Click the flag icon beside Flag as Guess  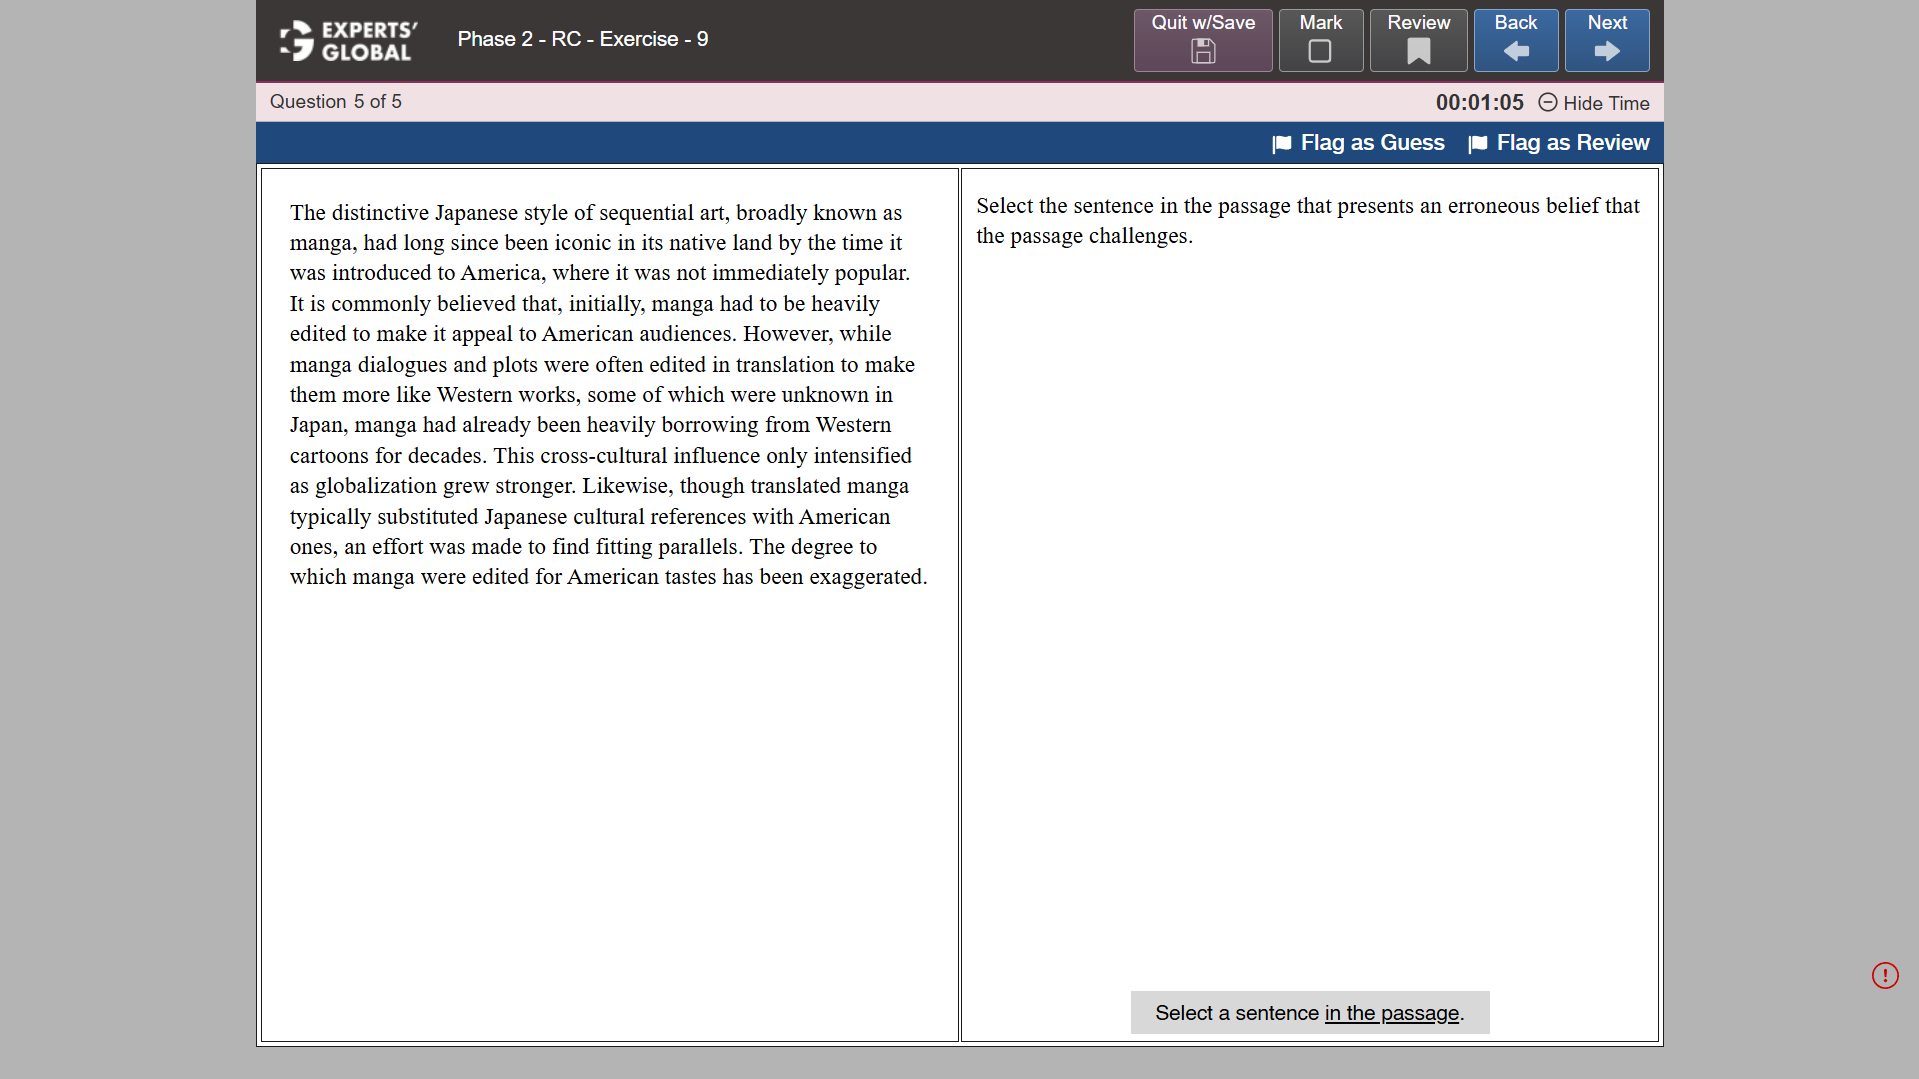1281,143
